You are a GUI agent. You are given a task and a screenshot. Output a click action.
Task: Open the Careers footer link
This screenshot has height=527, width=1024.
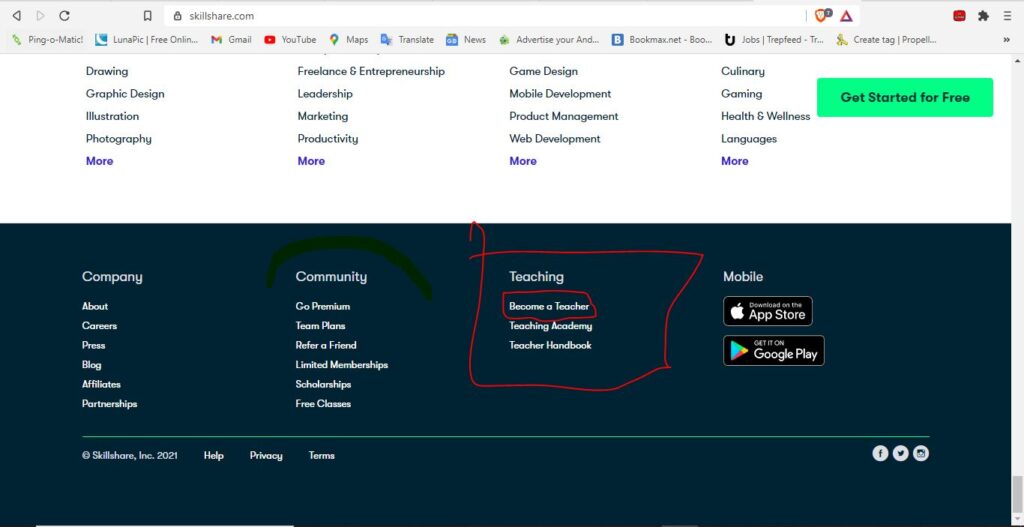[99, 326]
